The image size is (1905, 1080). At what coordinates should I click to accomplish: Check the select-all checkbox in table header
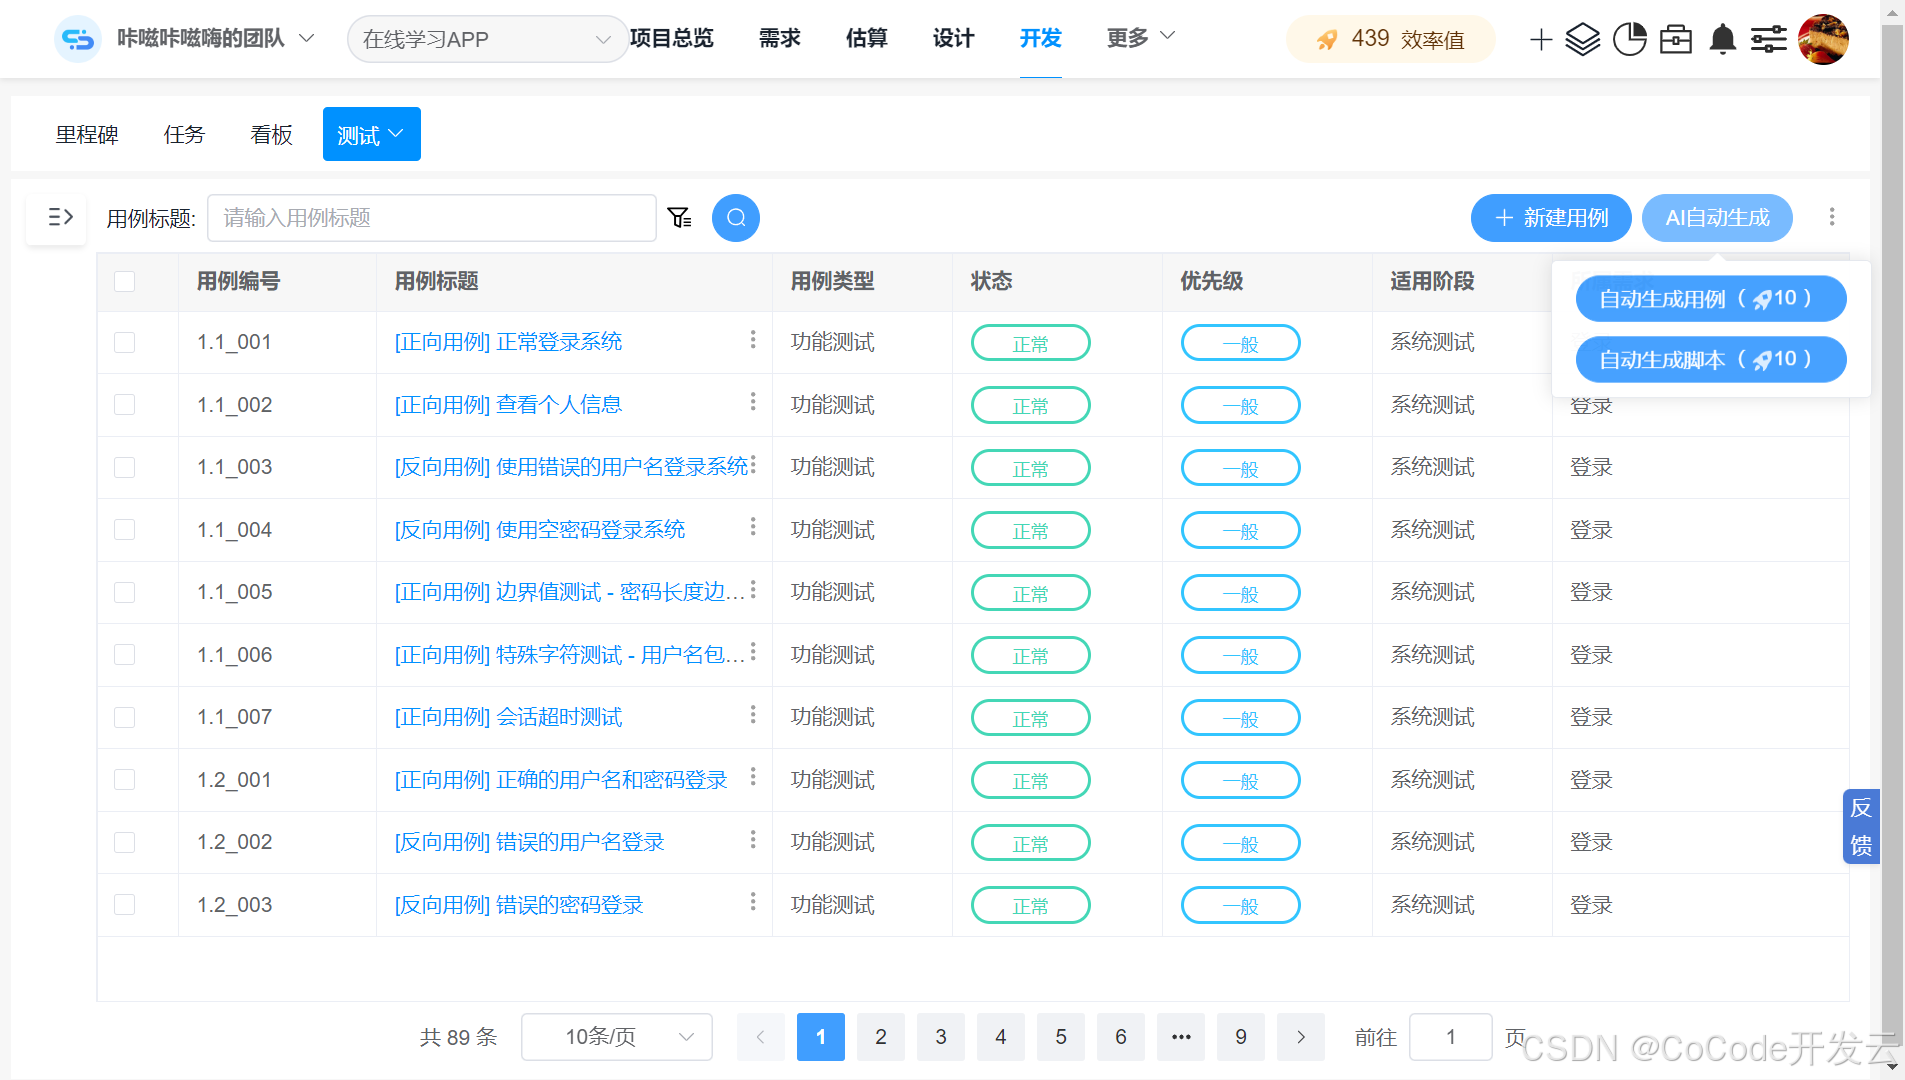pos(124,281)
